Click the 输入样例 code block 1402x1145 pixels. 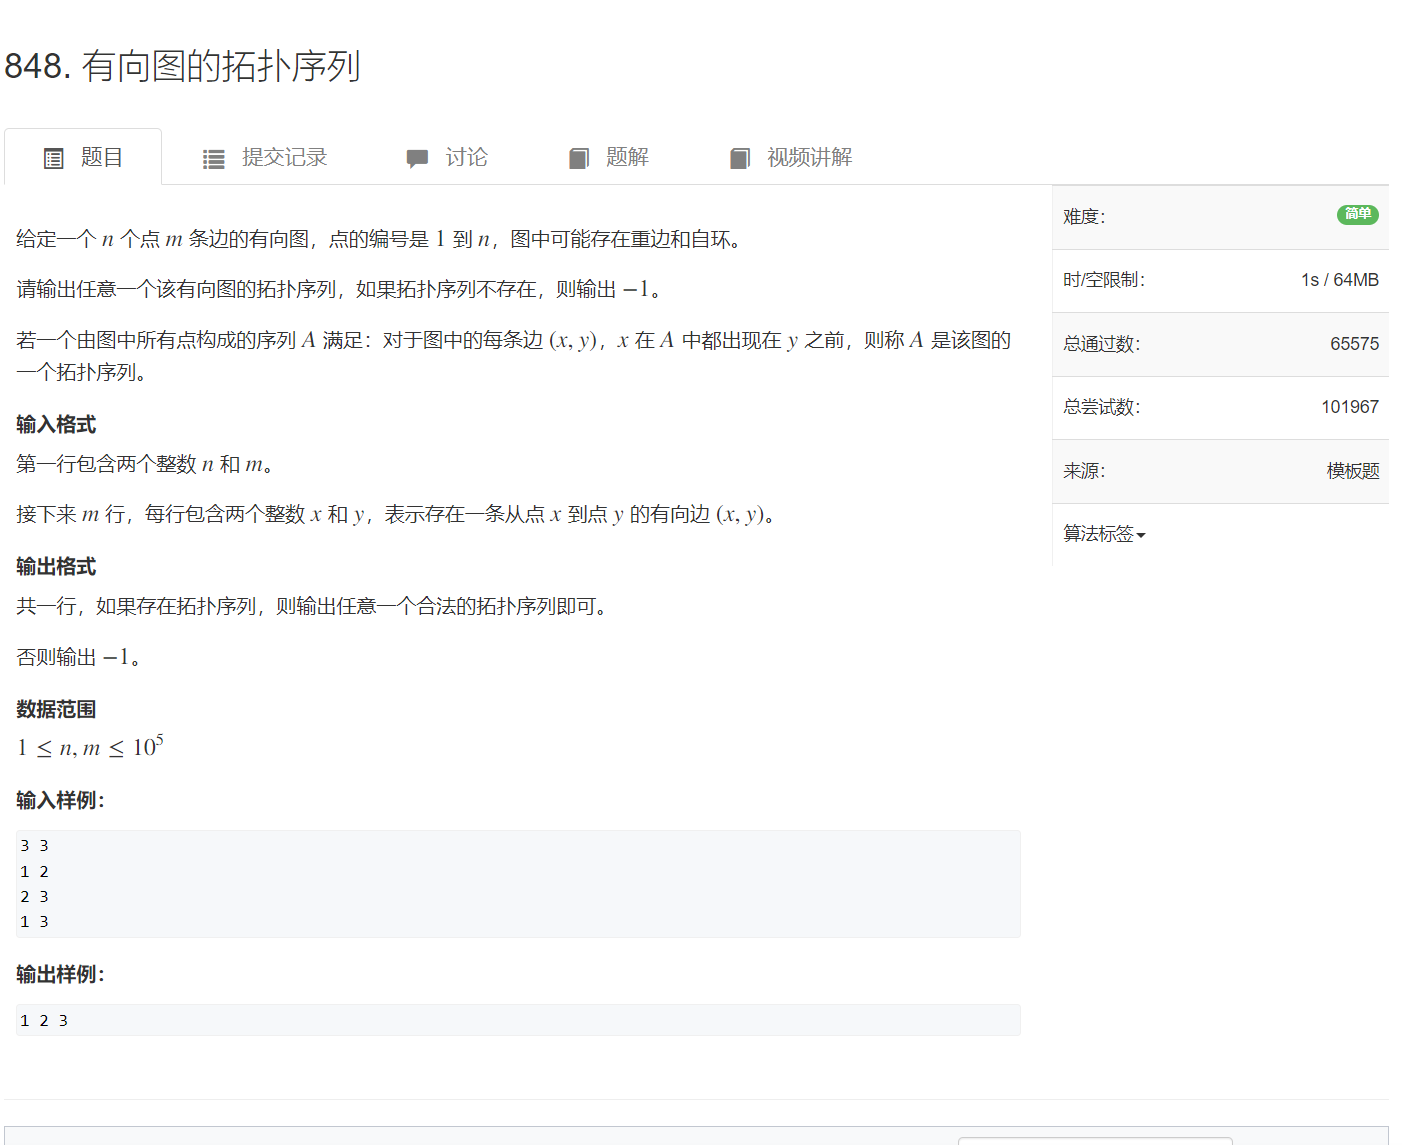tap(518, 884)
